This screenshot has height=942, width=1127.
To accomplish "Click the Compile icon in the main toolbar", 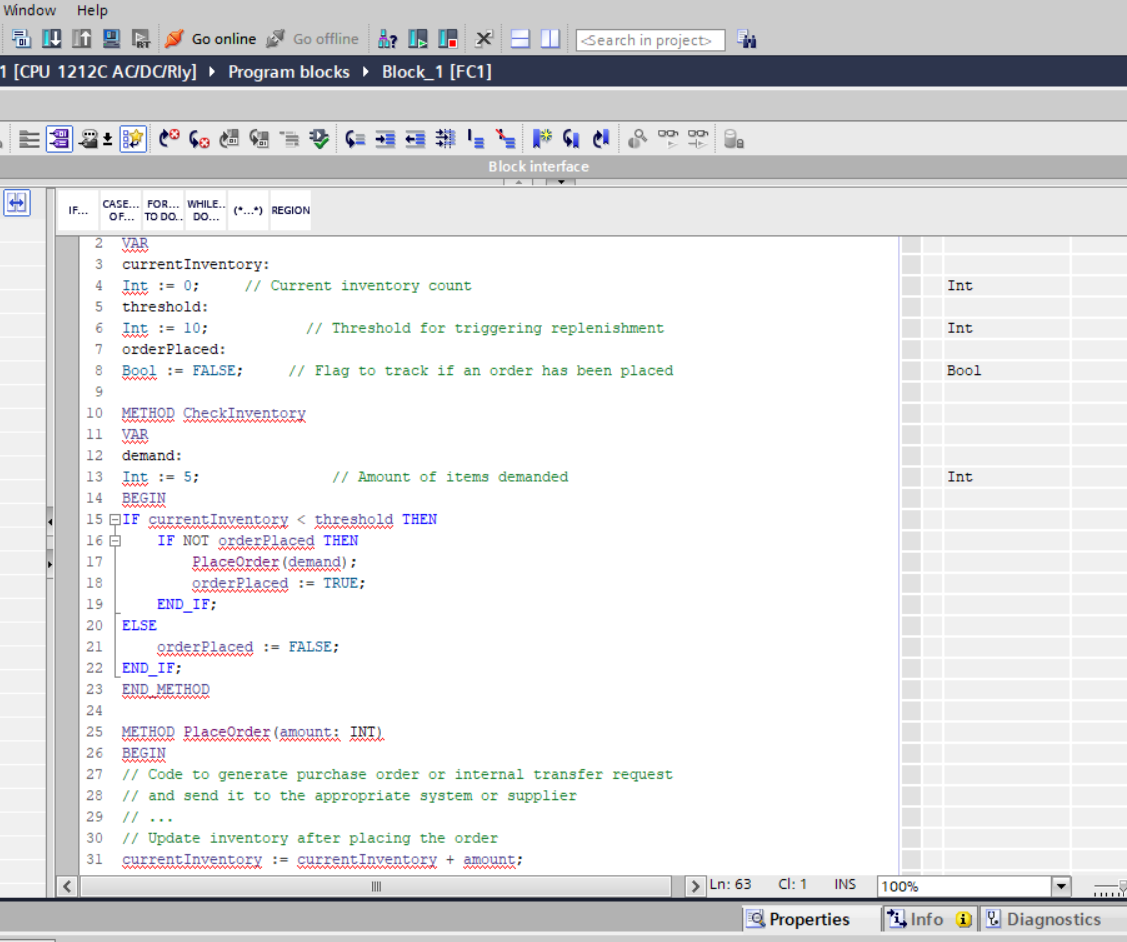I will pyautogui.click(x=21, y=39).
